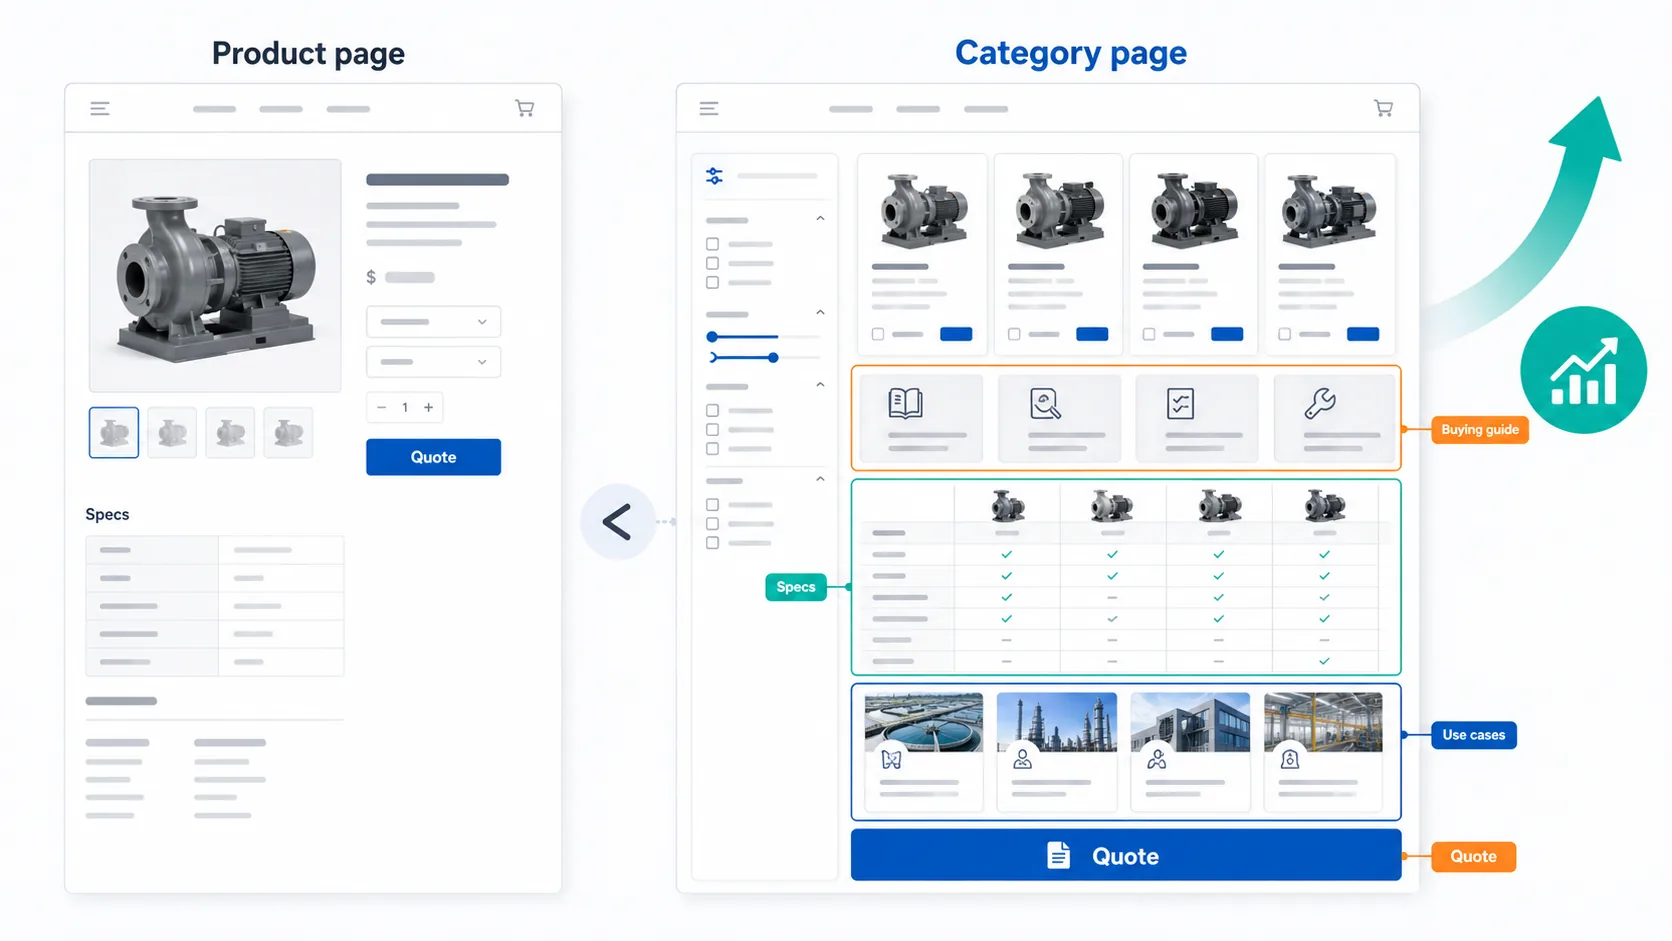
Task: Click the document icon on Quote bar
Action: [x=1058, y=855]
